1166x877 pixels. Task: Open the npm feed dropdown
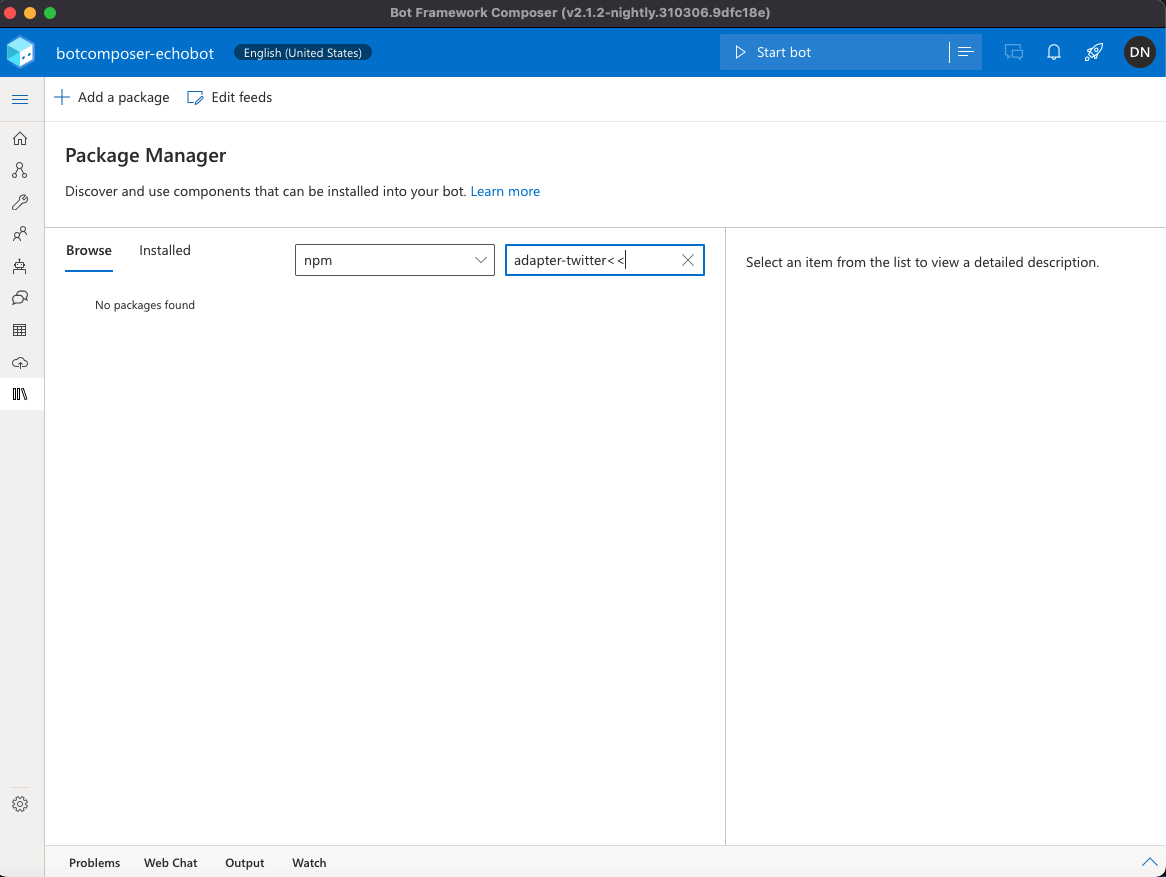(395, 260)
